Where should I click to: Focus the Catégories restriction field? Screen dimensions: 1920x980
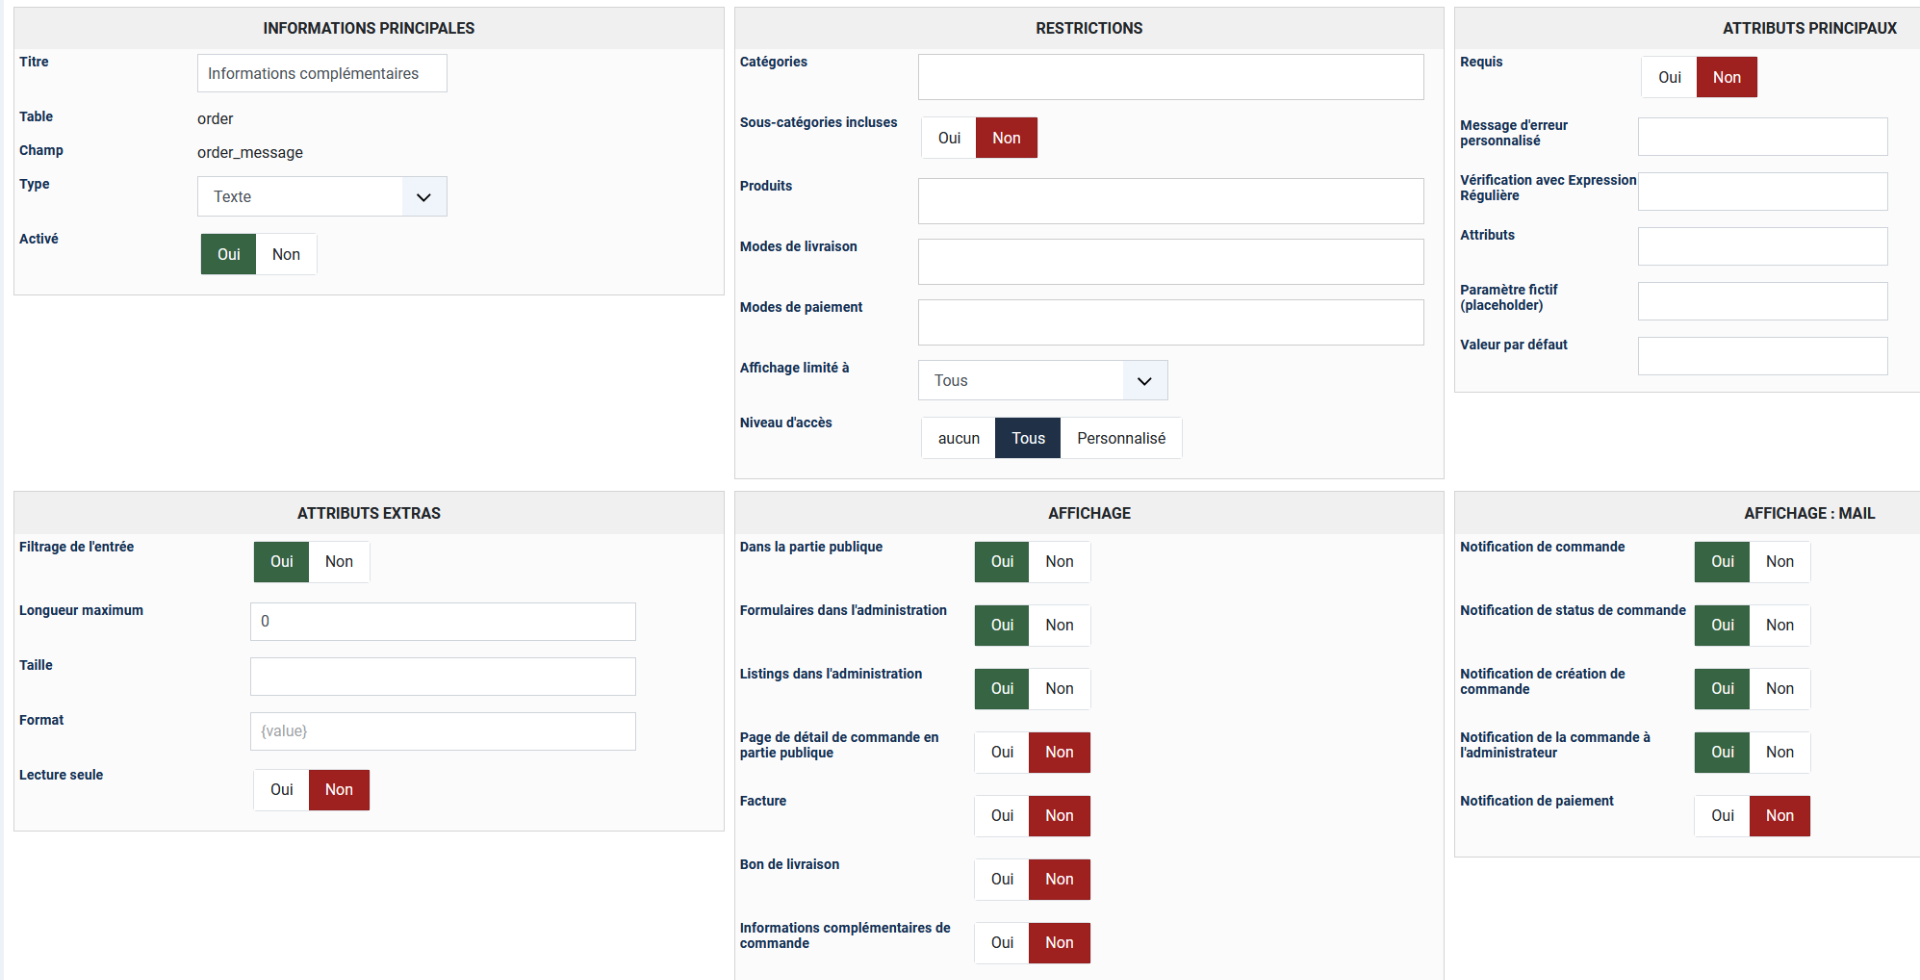point(1170,78)
